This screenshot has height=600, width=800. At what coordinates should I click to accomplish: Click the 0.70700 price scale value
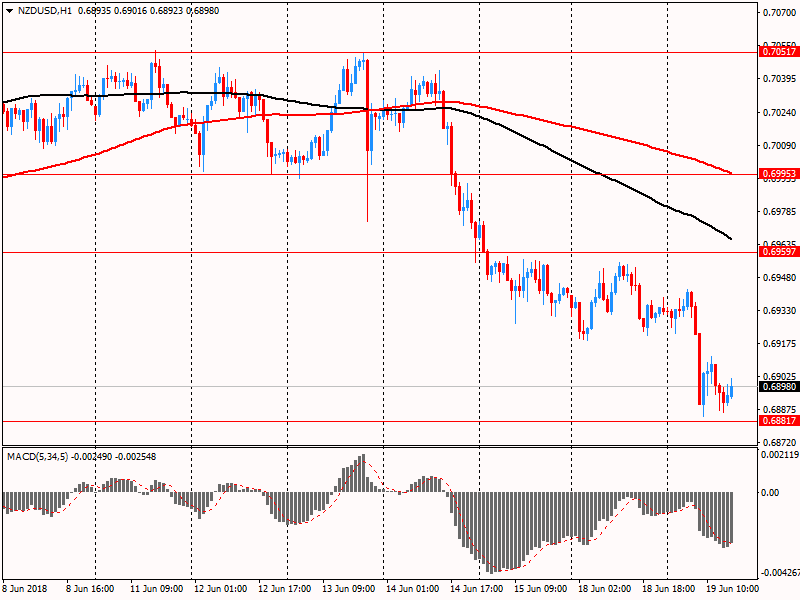(780, 12)
